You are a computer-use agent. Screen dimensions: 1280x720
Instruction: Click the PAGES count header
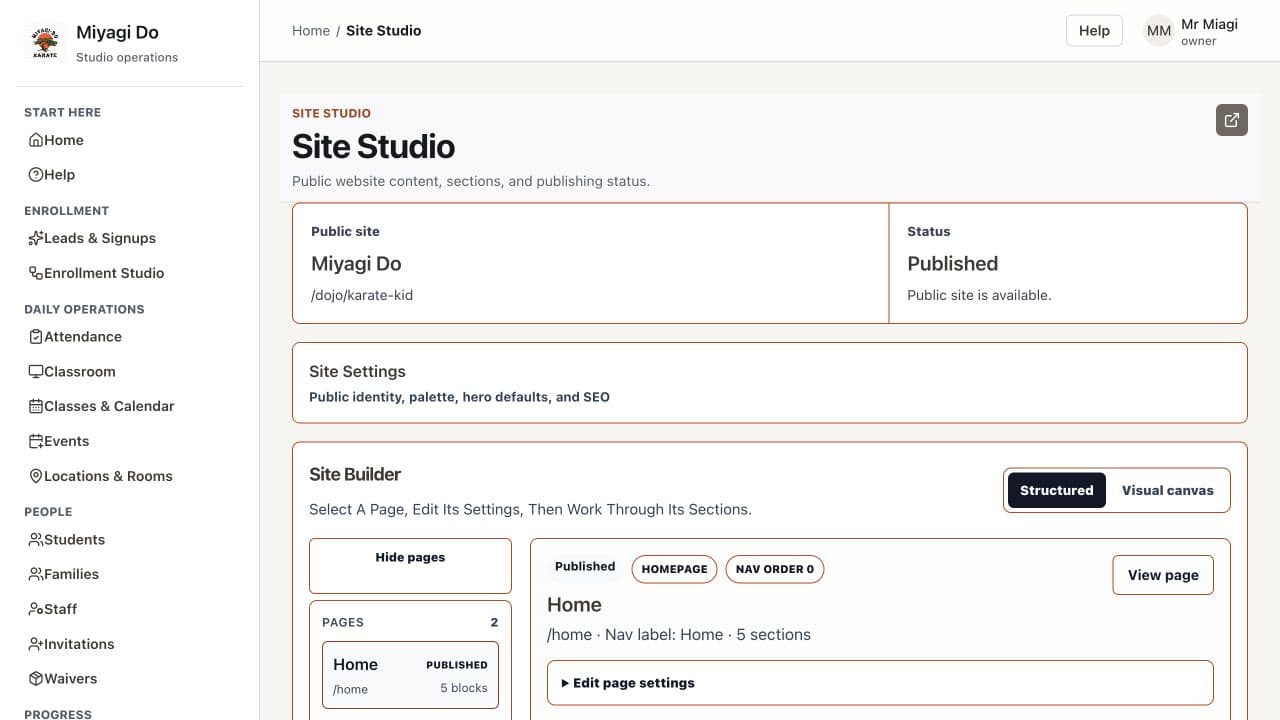[x=410, y=622]
